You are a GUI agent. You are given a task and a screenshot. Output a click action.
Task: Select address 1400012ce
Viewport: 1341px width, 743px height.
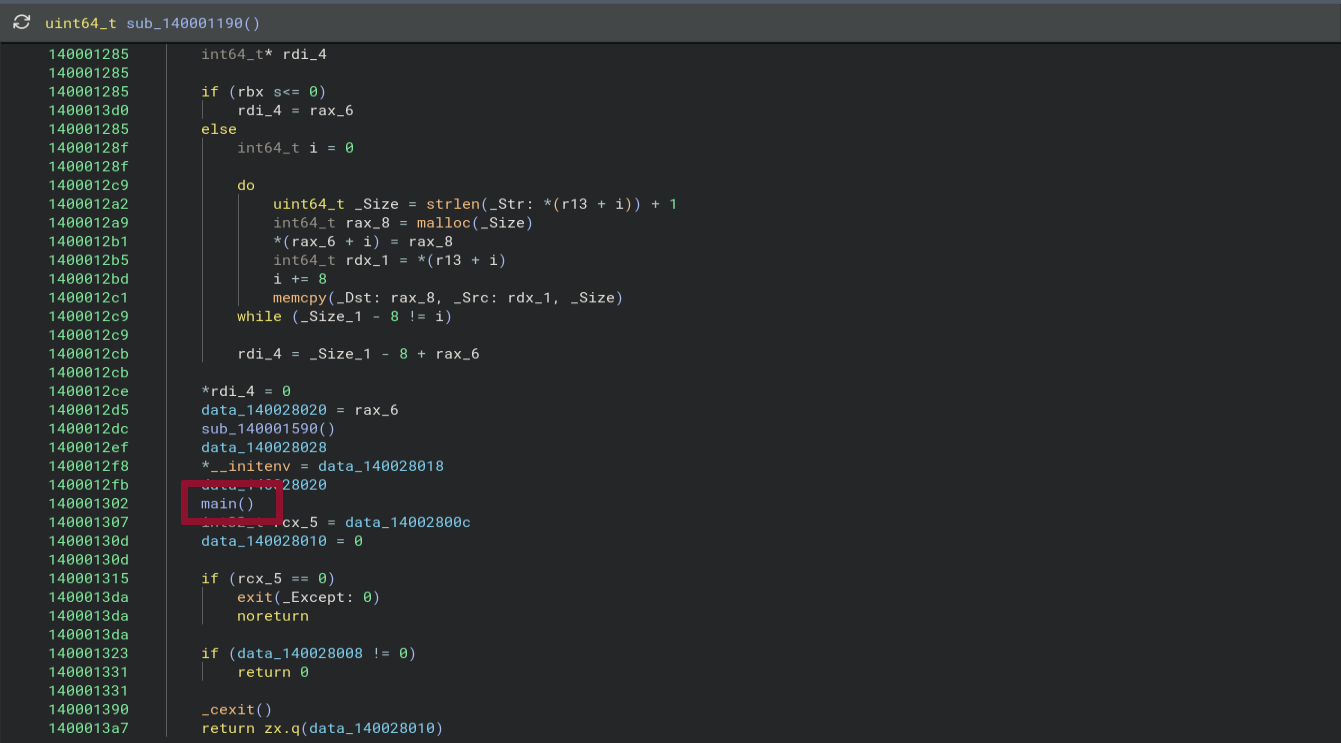(x=88, y=391)
